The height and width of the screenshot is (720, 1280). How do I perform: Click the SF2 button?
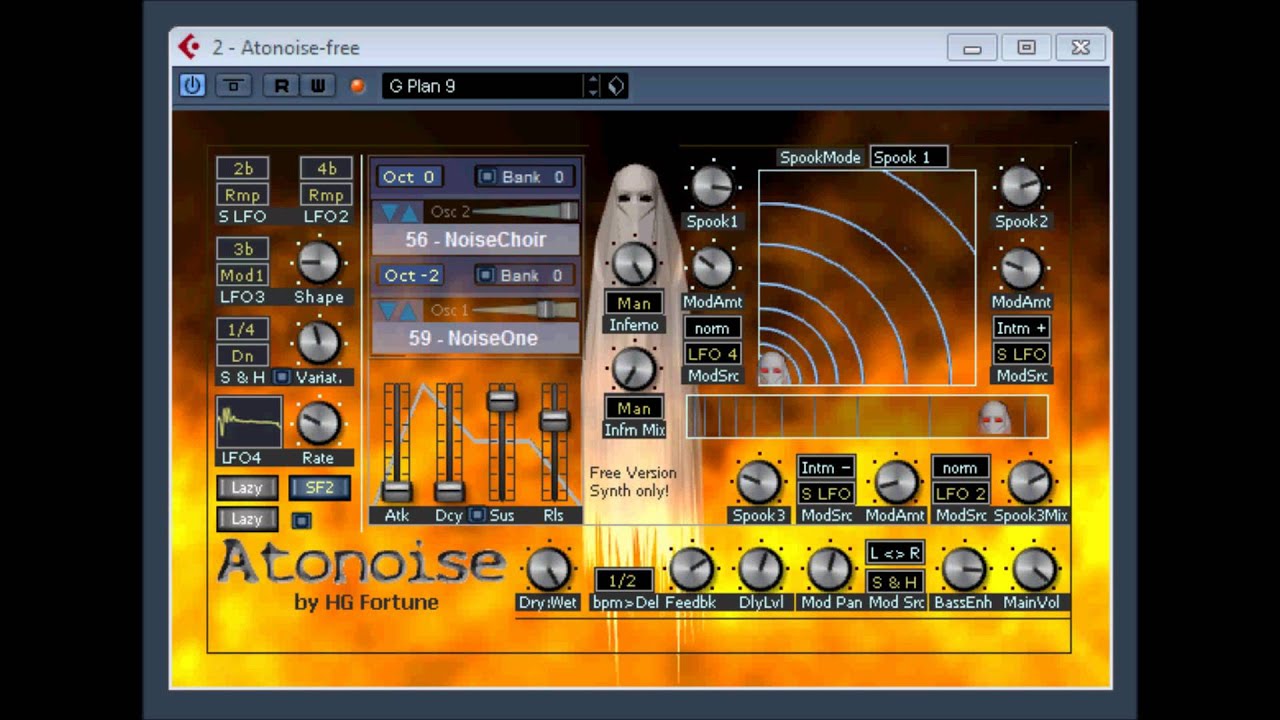coord(320,488)
